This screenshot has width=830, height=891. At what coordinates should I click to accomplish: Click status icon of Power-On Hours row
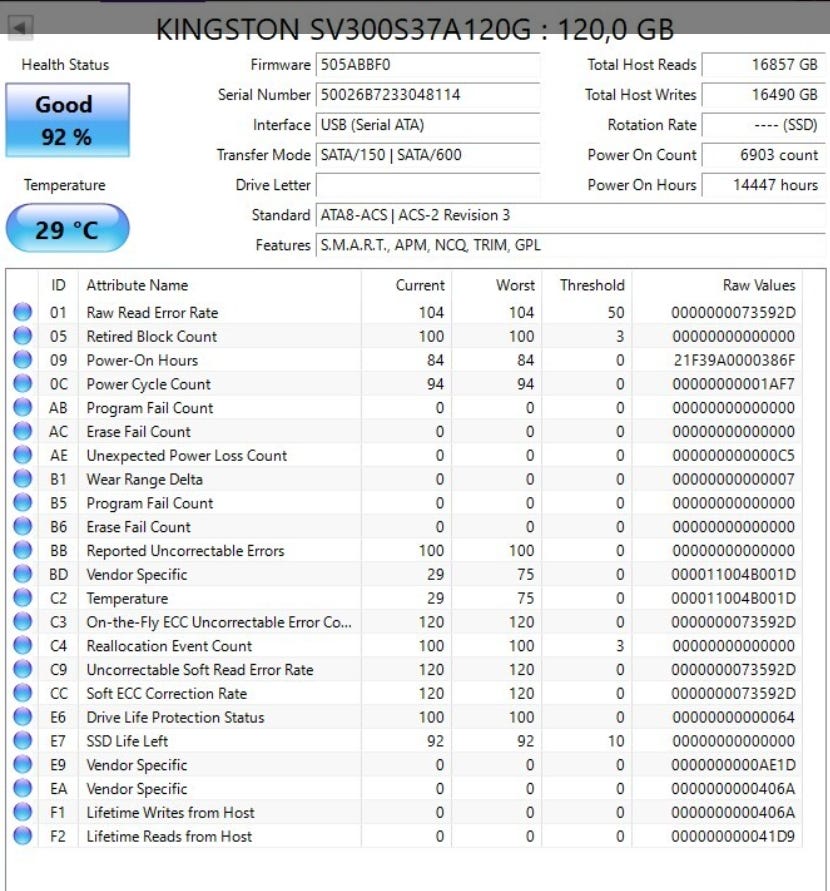point(23,360)
